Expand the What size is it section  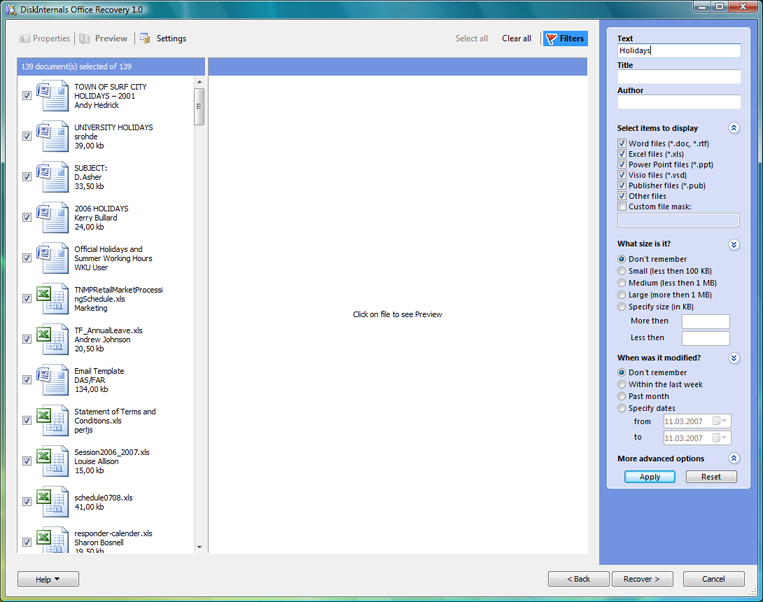[734, 244]
